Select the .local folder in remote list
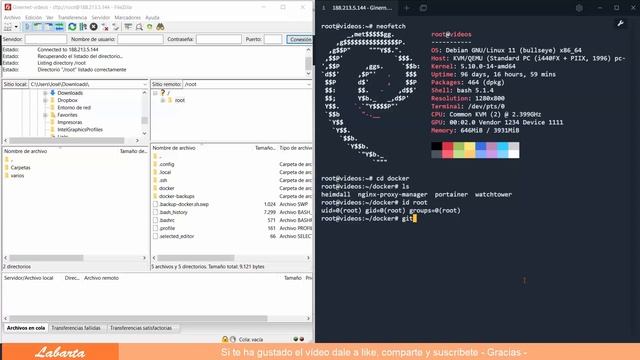 tap(165, 172)
